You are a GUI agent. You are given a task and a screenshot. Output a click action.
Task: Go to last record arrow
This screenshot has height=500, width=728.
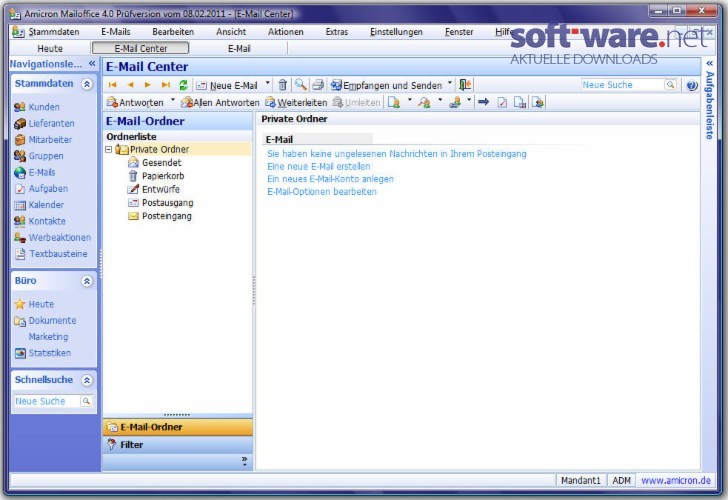166,85
